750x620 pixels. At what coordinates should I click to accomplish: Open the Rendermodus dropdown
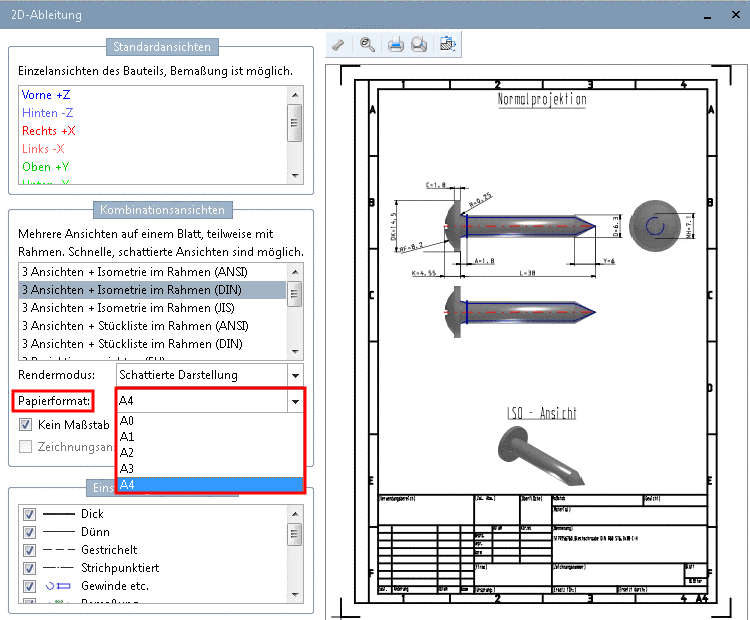click(x=295, y=375)
